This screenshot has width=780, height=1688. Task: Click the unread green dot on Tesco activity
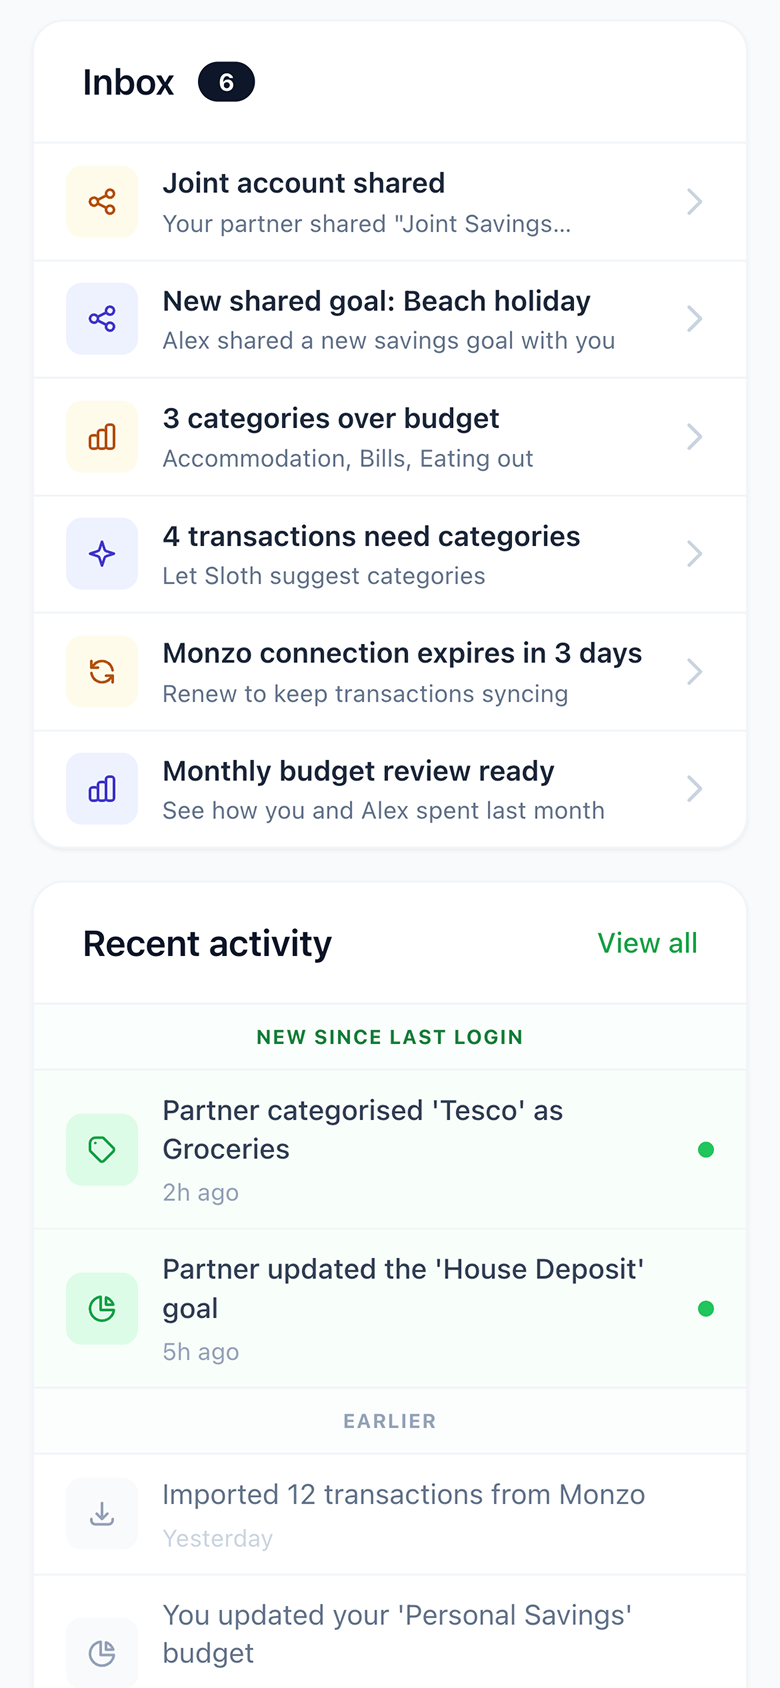706,1150
